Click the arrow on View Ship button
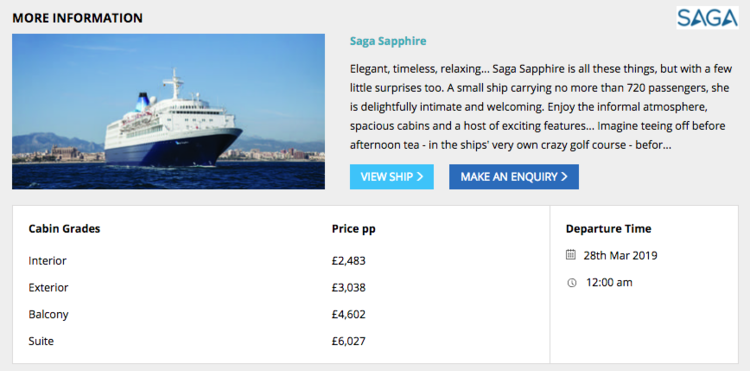This screenshot has width=750, height=371. tap(420, 177)
